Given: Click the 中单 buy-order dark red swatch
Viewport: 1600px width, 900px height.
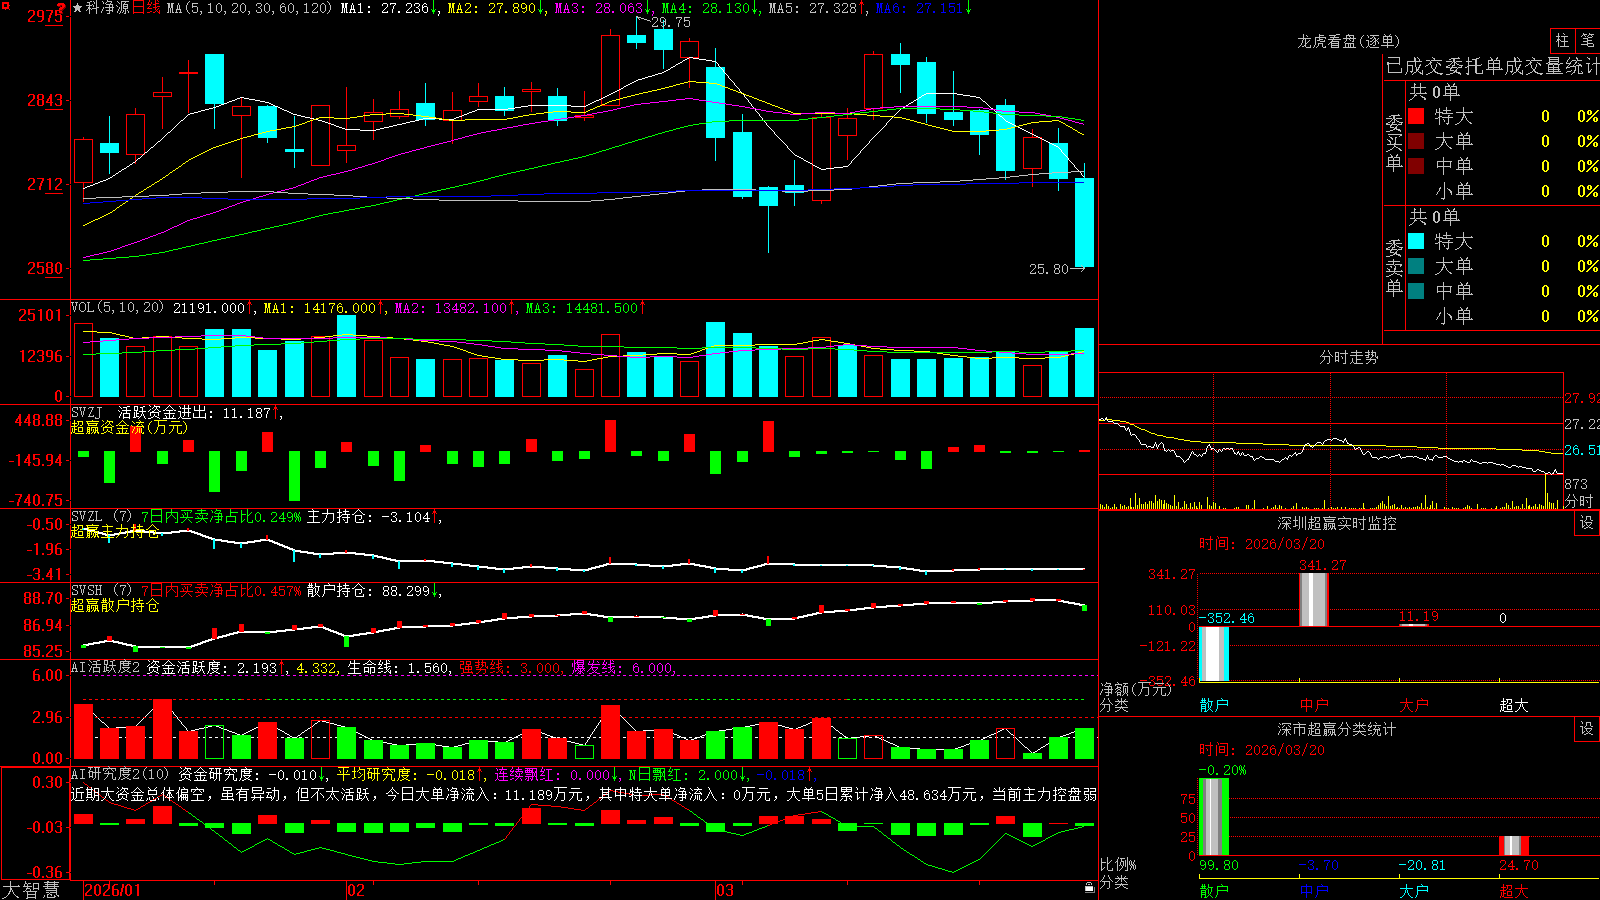Looking at the screenshot, I should point(1416,166).
